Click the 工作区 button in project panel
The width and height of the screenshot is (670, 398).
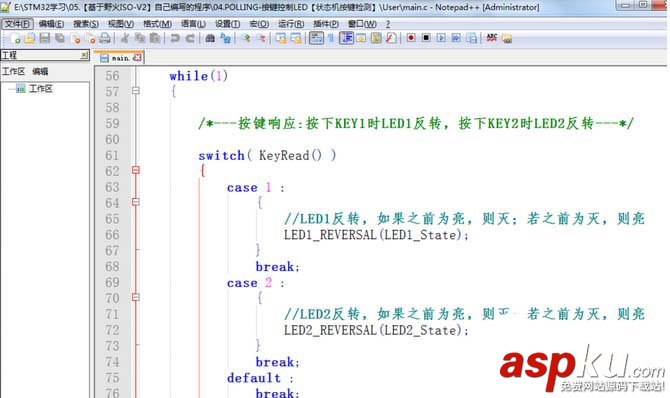(x=13, y=71)
